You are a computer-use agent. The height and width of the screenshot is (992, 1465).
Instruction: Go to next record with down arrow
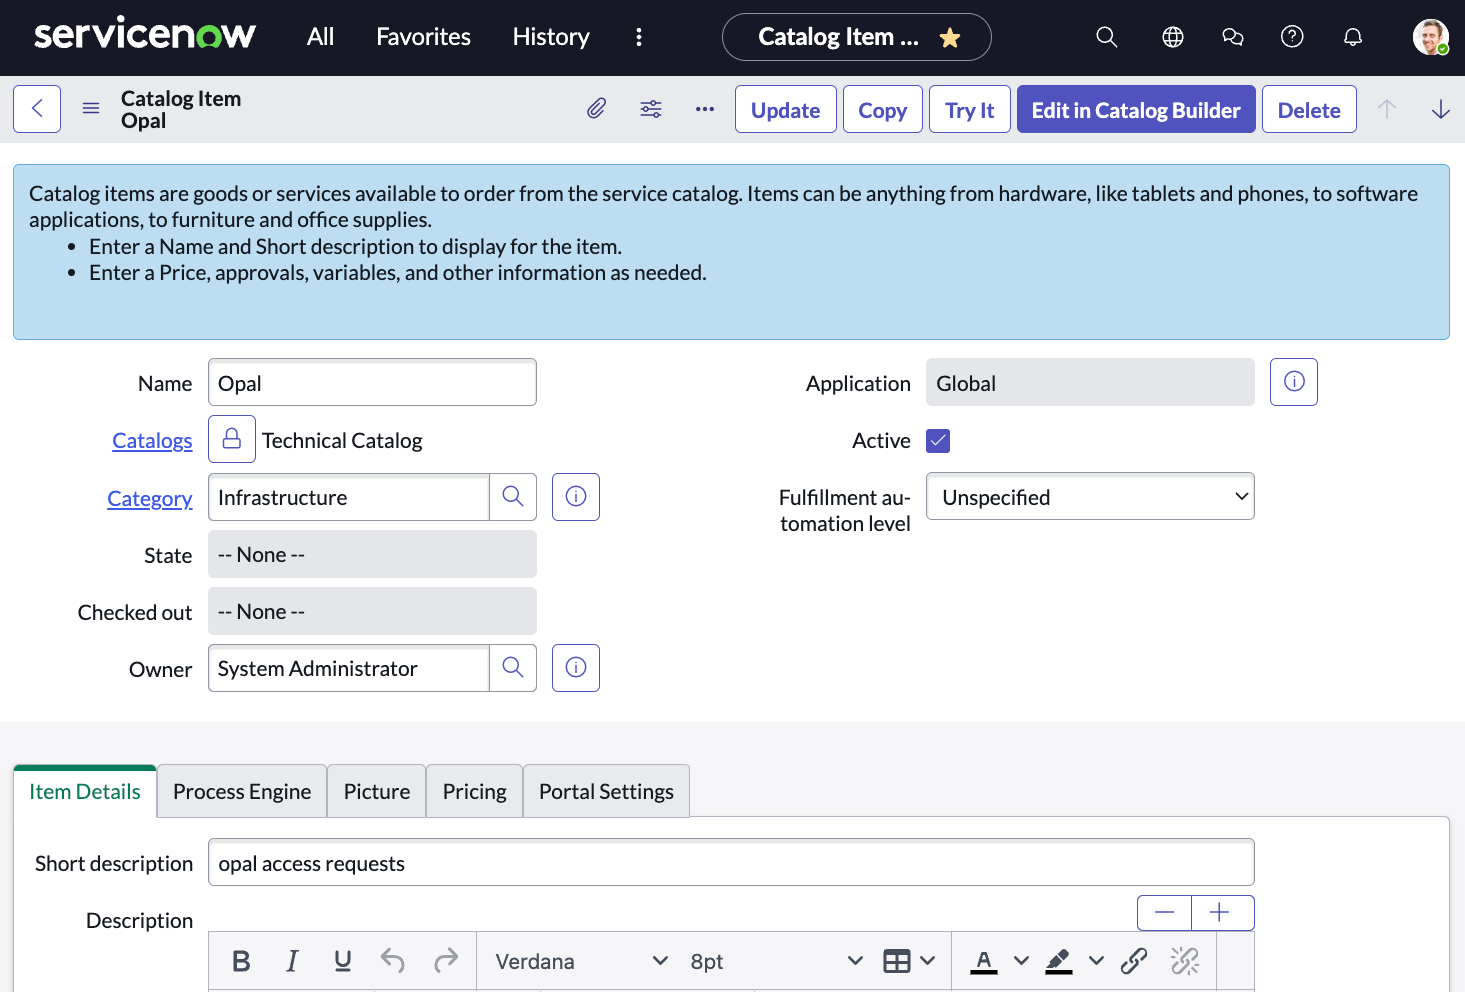tap(1441, 109)
